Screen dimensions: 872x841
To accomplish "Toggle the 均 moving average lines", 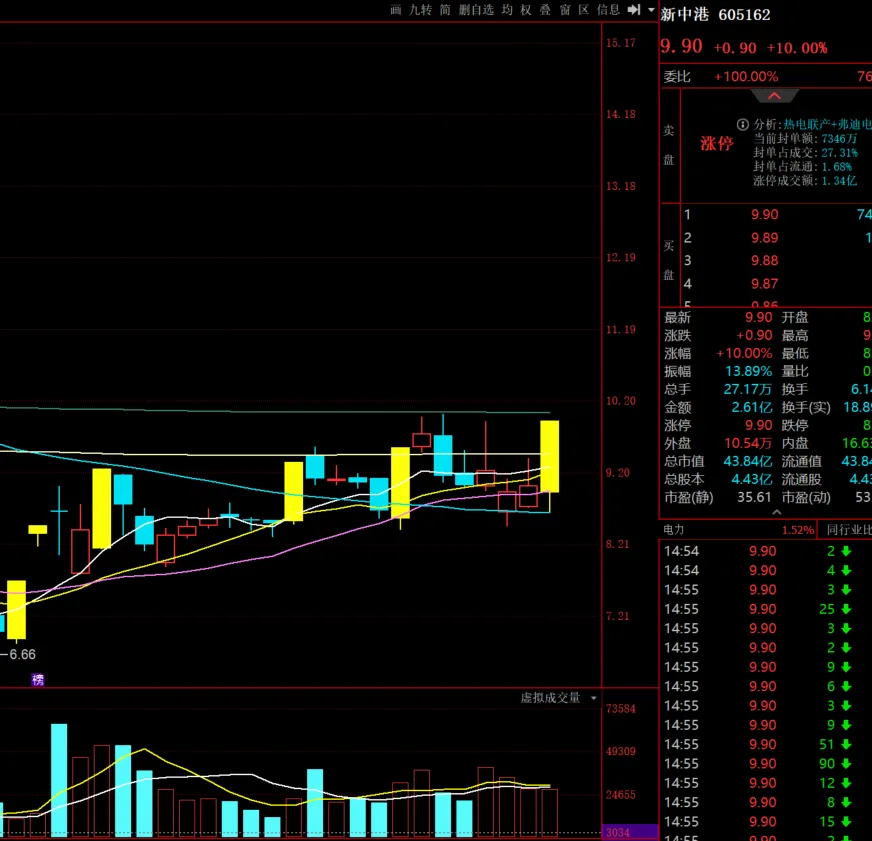I will pos(507,9).
